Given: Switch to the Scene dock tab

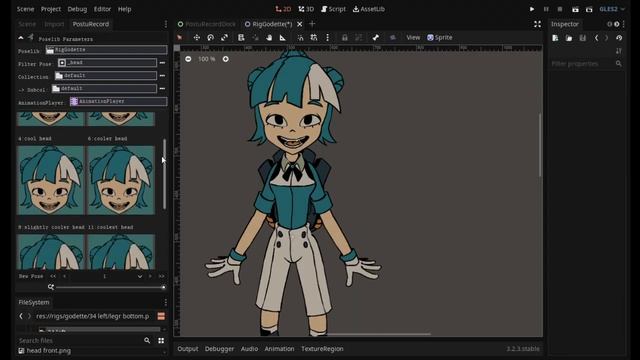Looking at the screenshot, I should click(x=27, y=24).
